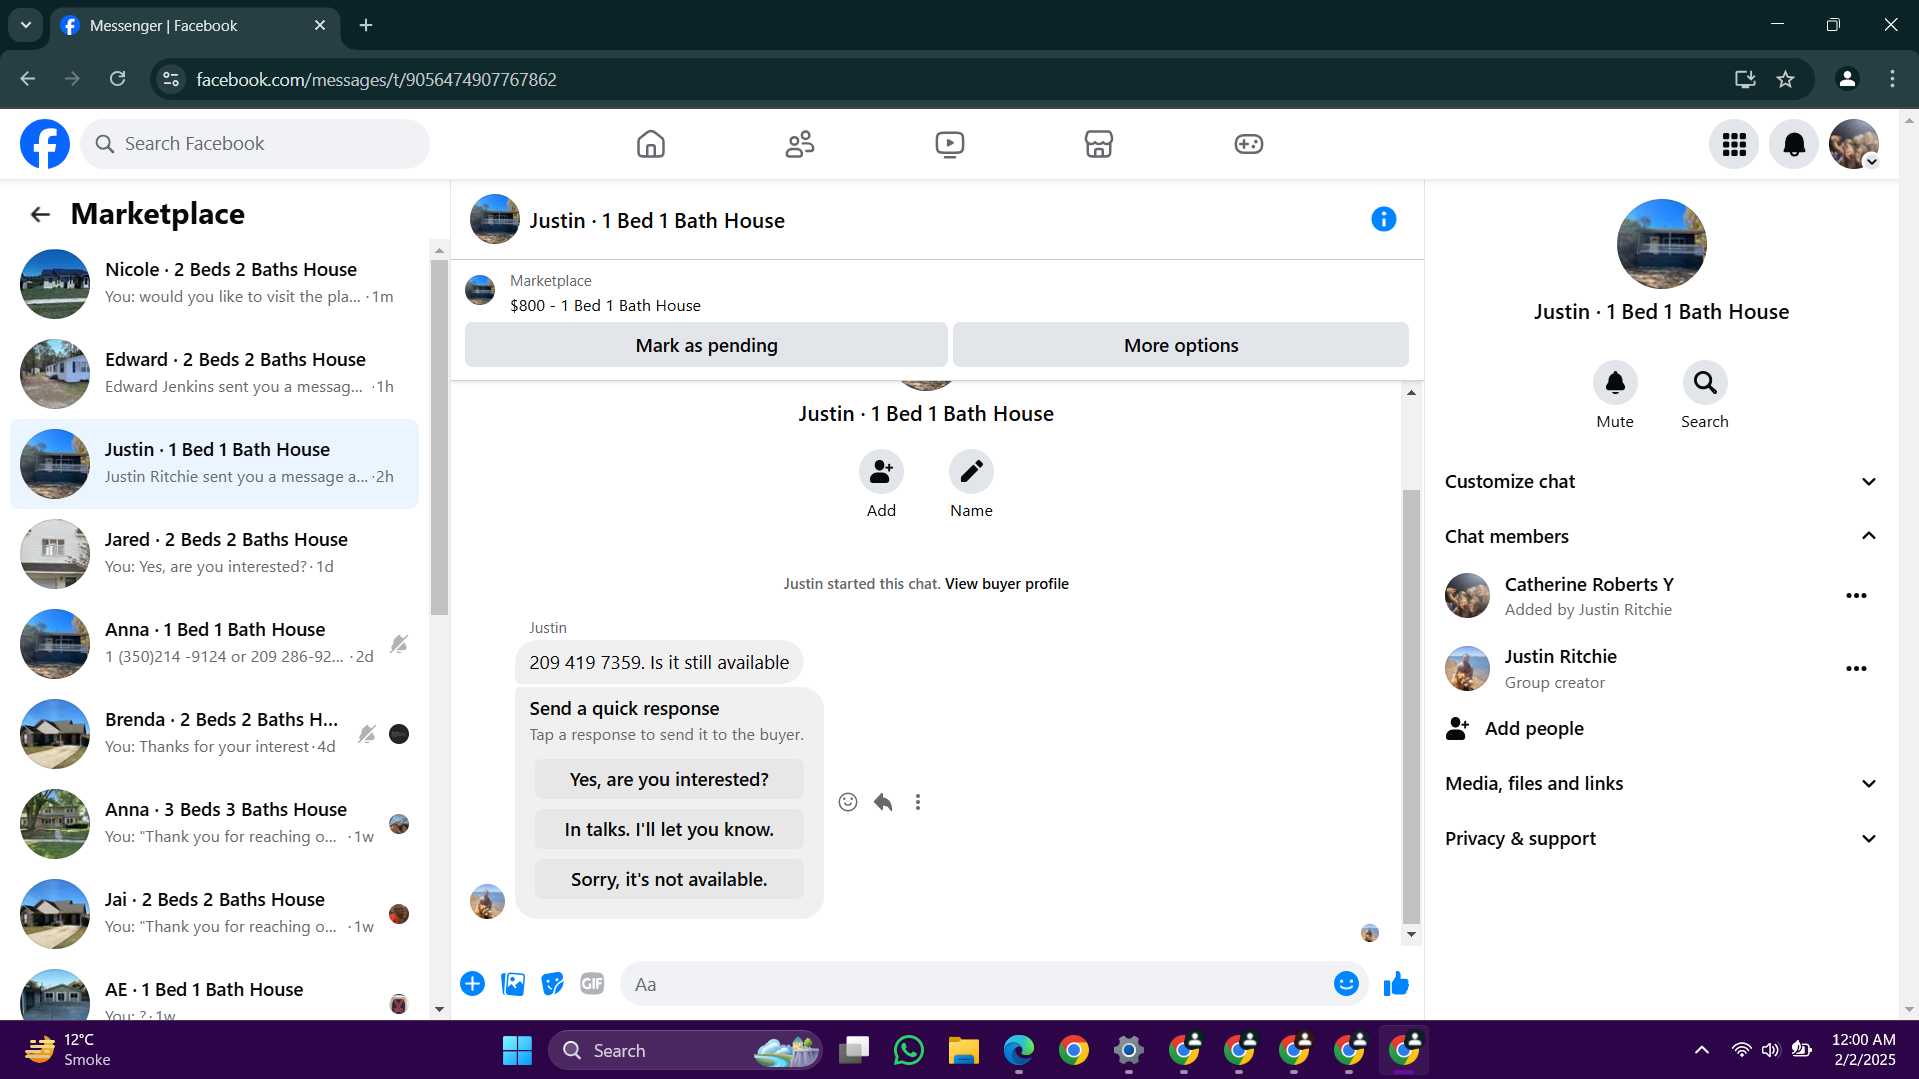Image resolution: width=1919 pixels, height=1079 pixels.
Task: Open the Marketplace storefront icon
Action: (x=1099, y=144)
